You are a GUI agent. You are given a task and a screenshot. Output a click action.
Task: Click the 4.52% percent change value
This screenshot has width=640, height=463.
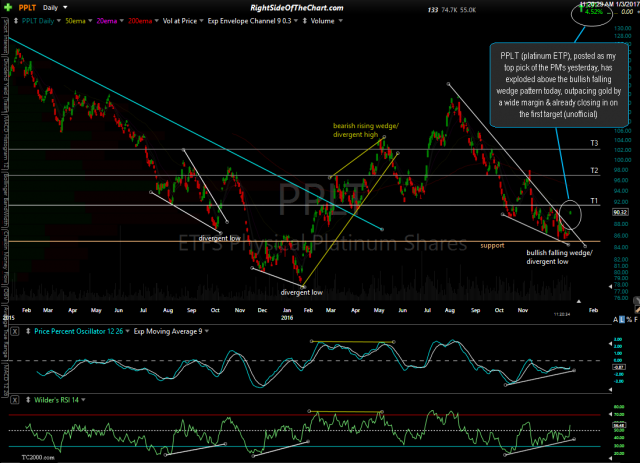(593, 12)
